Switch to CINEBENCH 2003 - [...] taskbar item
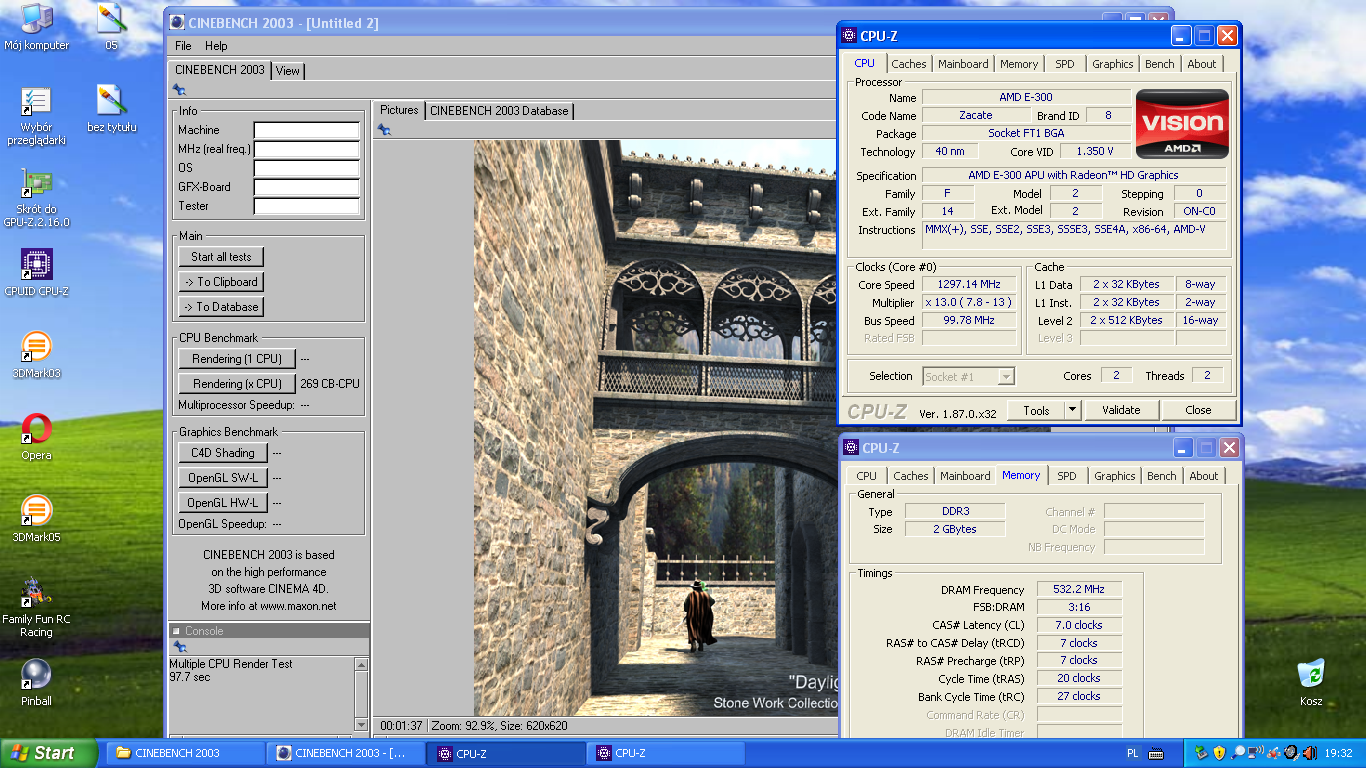 [x=346, y=753]
